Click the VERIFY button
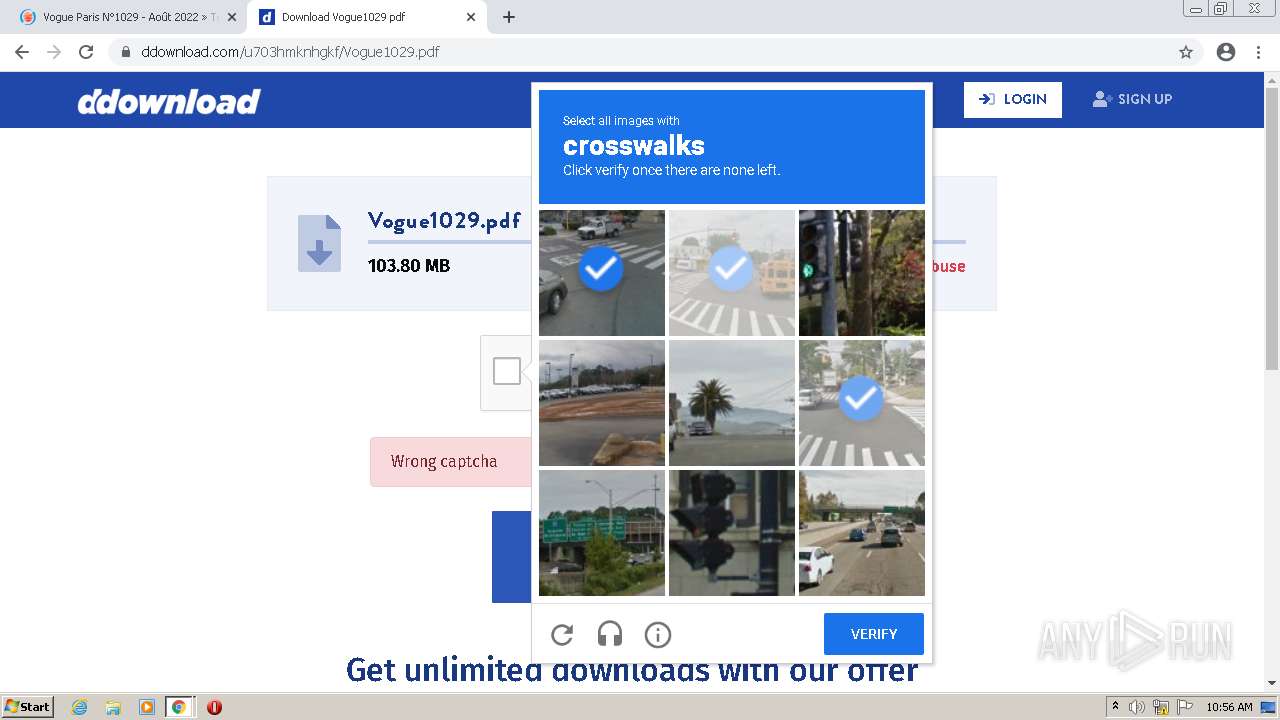 click(x=874, y=634)
